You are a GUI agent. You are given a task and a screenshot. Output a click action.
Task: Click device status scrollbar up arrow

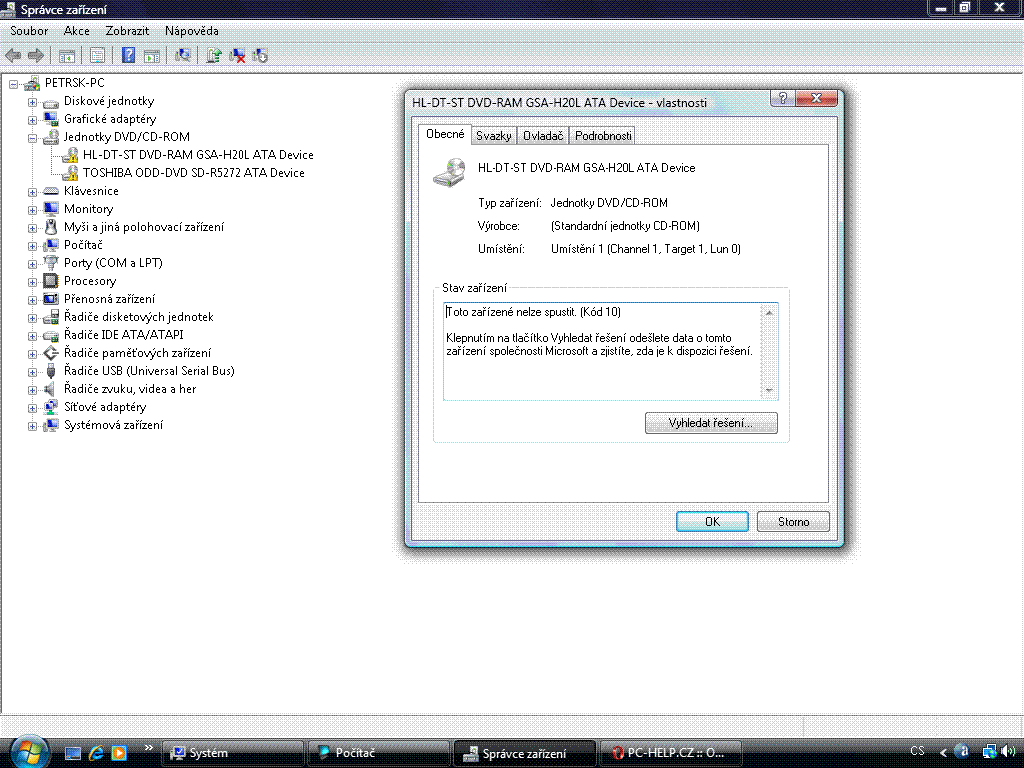click(769, 313)
